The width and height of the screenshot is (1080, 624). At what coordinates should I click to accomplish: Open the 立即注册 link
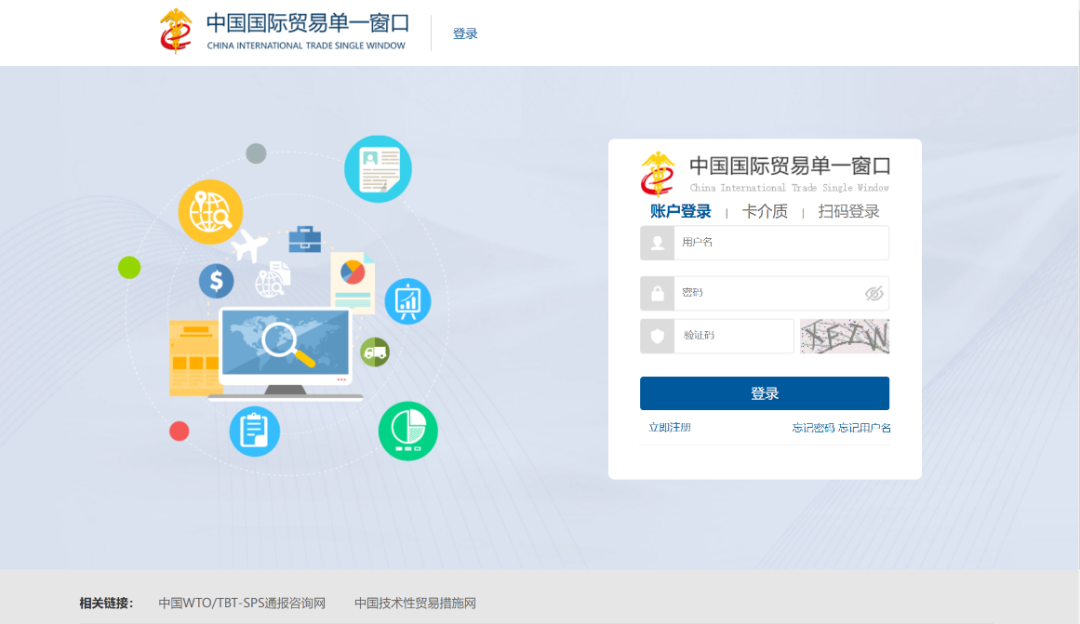669,428
